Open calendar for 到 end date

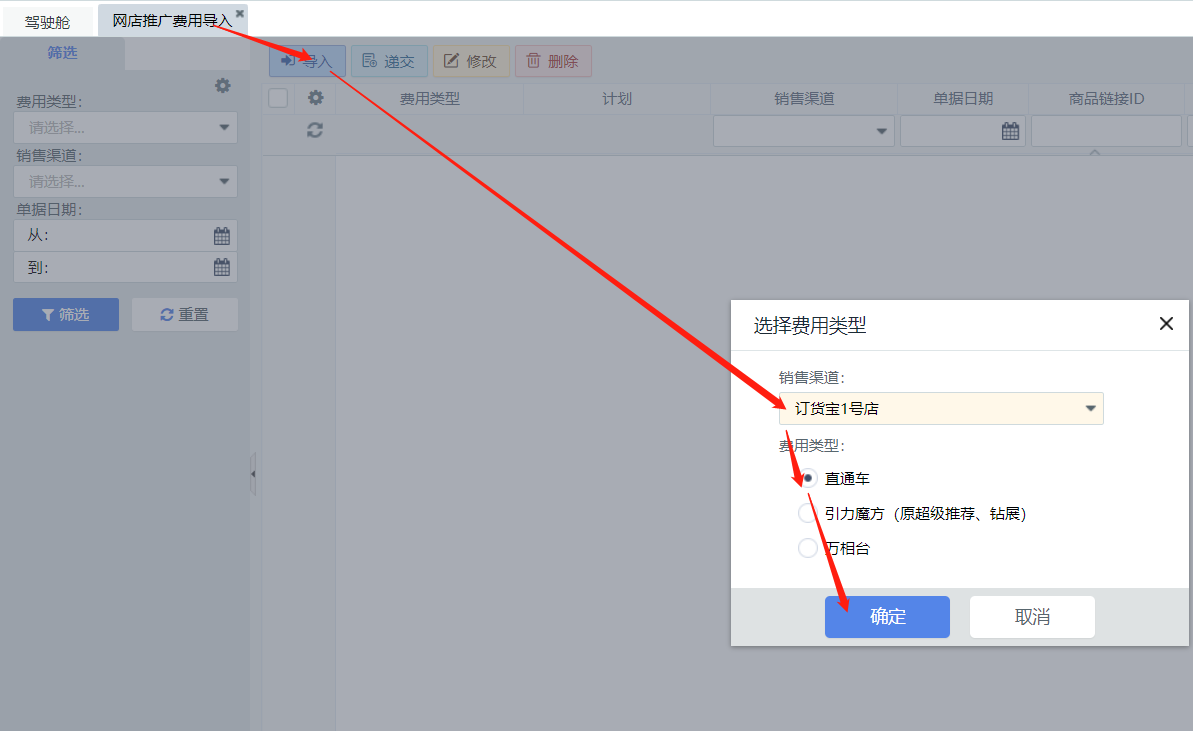222,267
